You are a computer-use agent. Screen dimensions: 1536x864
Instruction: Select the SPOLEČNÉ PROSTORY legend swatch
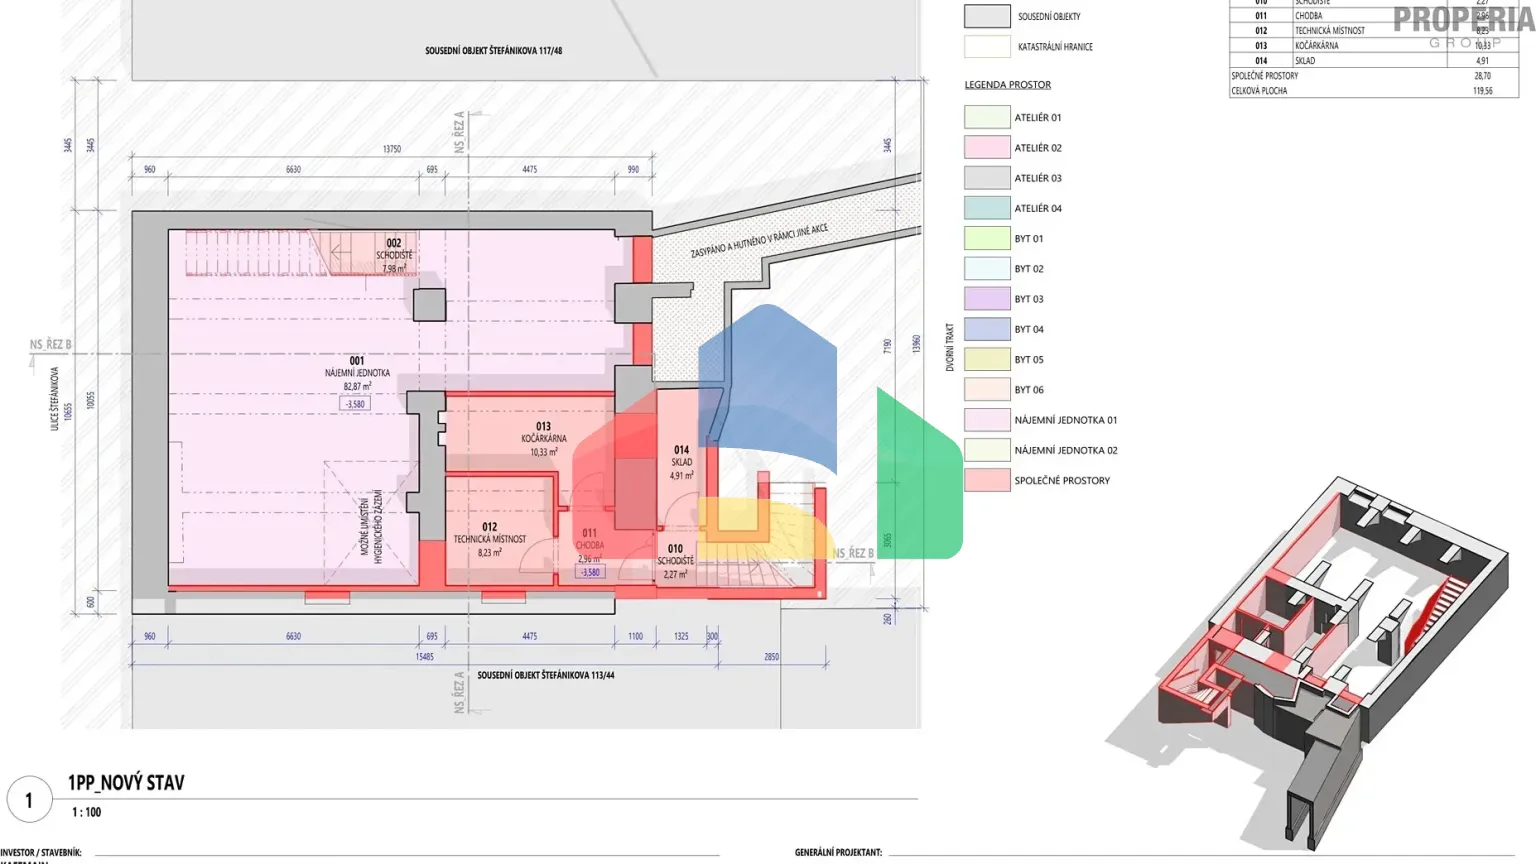986,479
